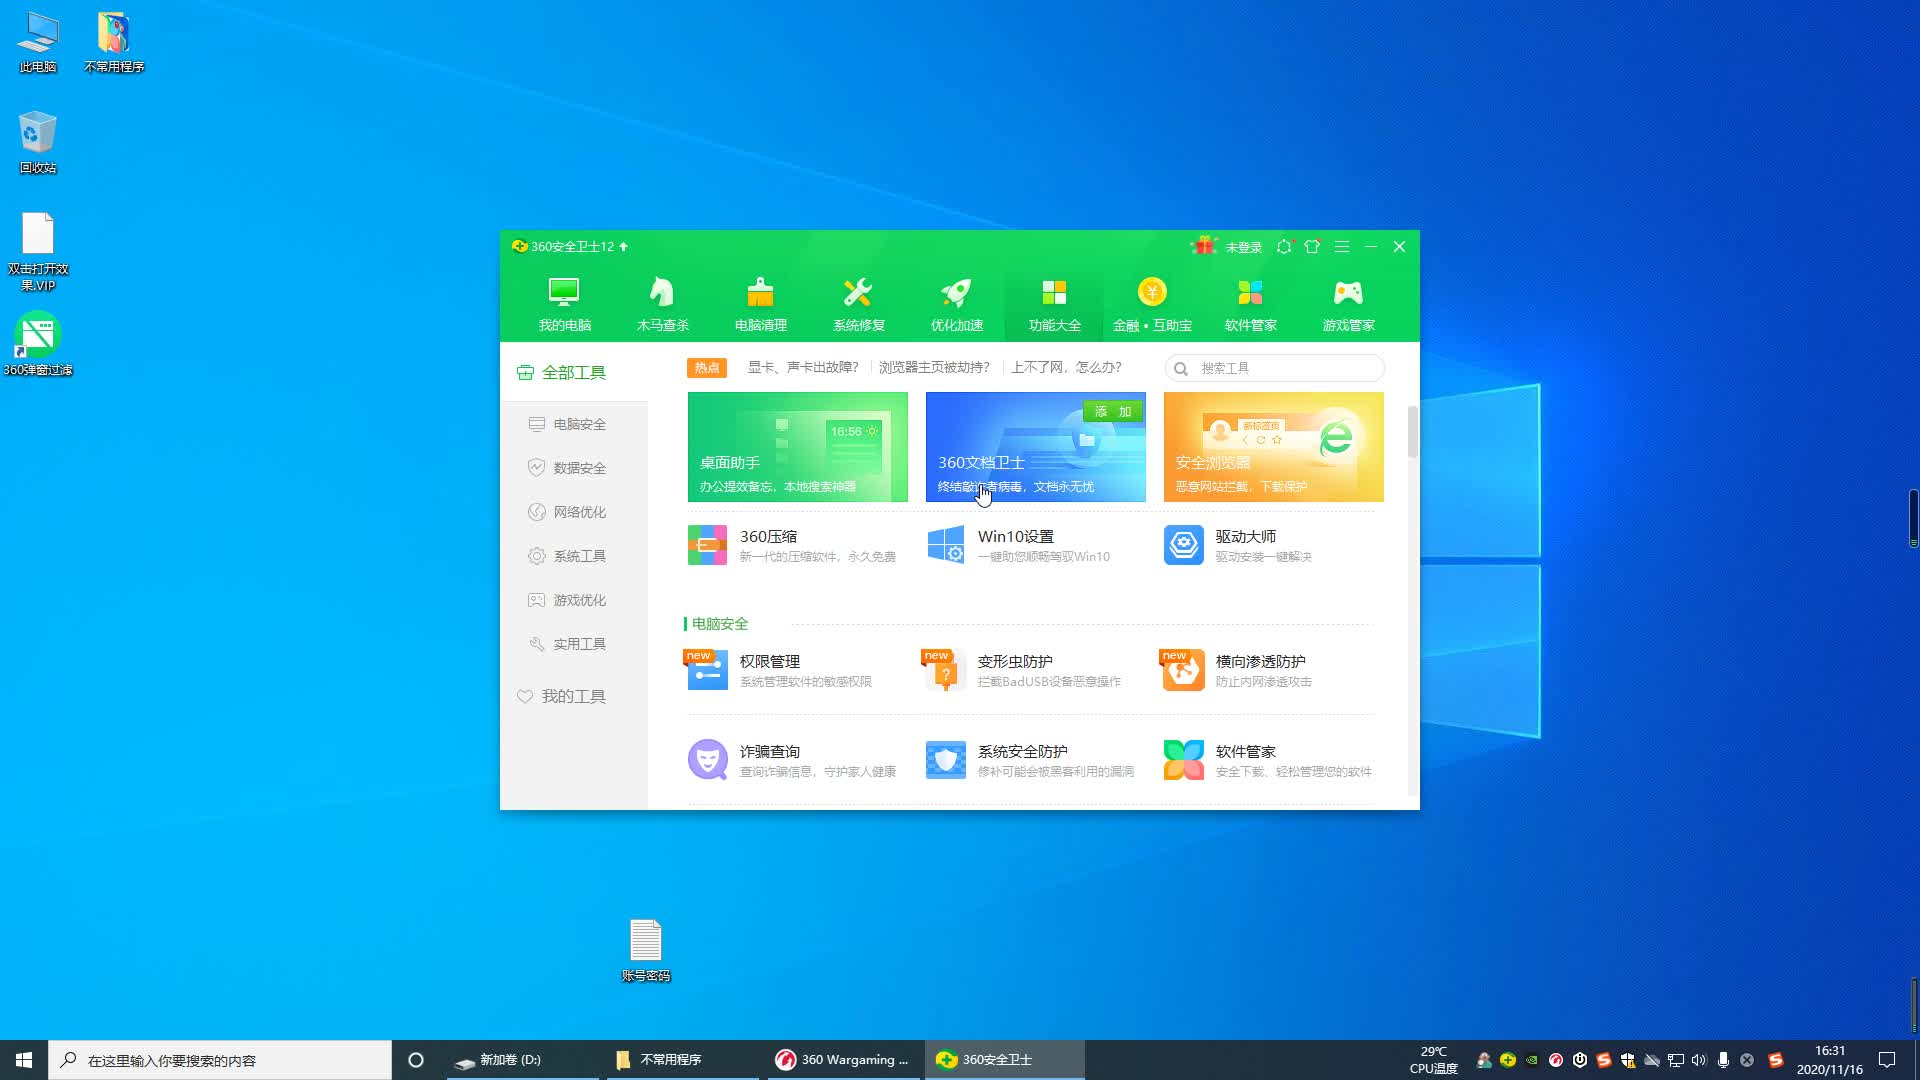The image size is (1920, 1080).
Task: Open the Windows Start menu
Action: [x=24, y=1060]
